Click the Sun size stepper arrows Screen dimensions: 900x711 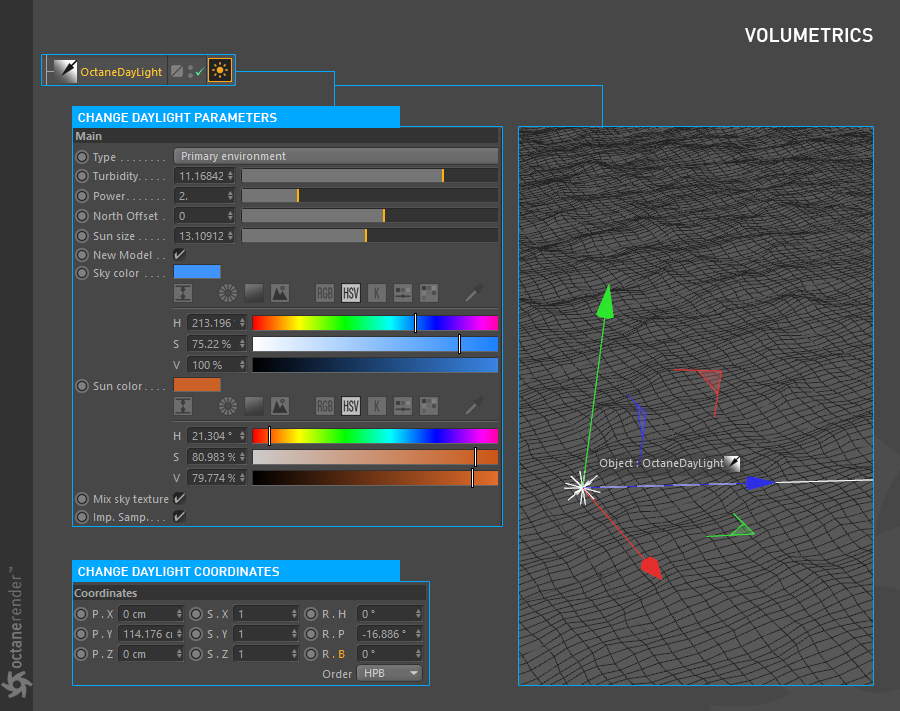230,236
